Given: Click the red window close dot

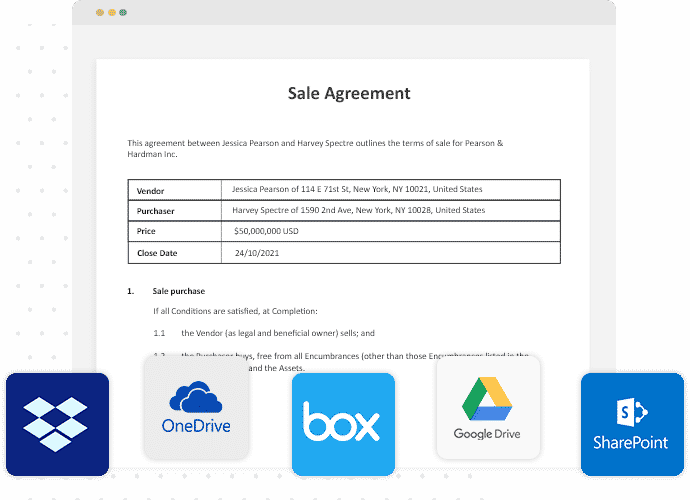Looking at the screenshot, I should (x=100, y=12).
